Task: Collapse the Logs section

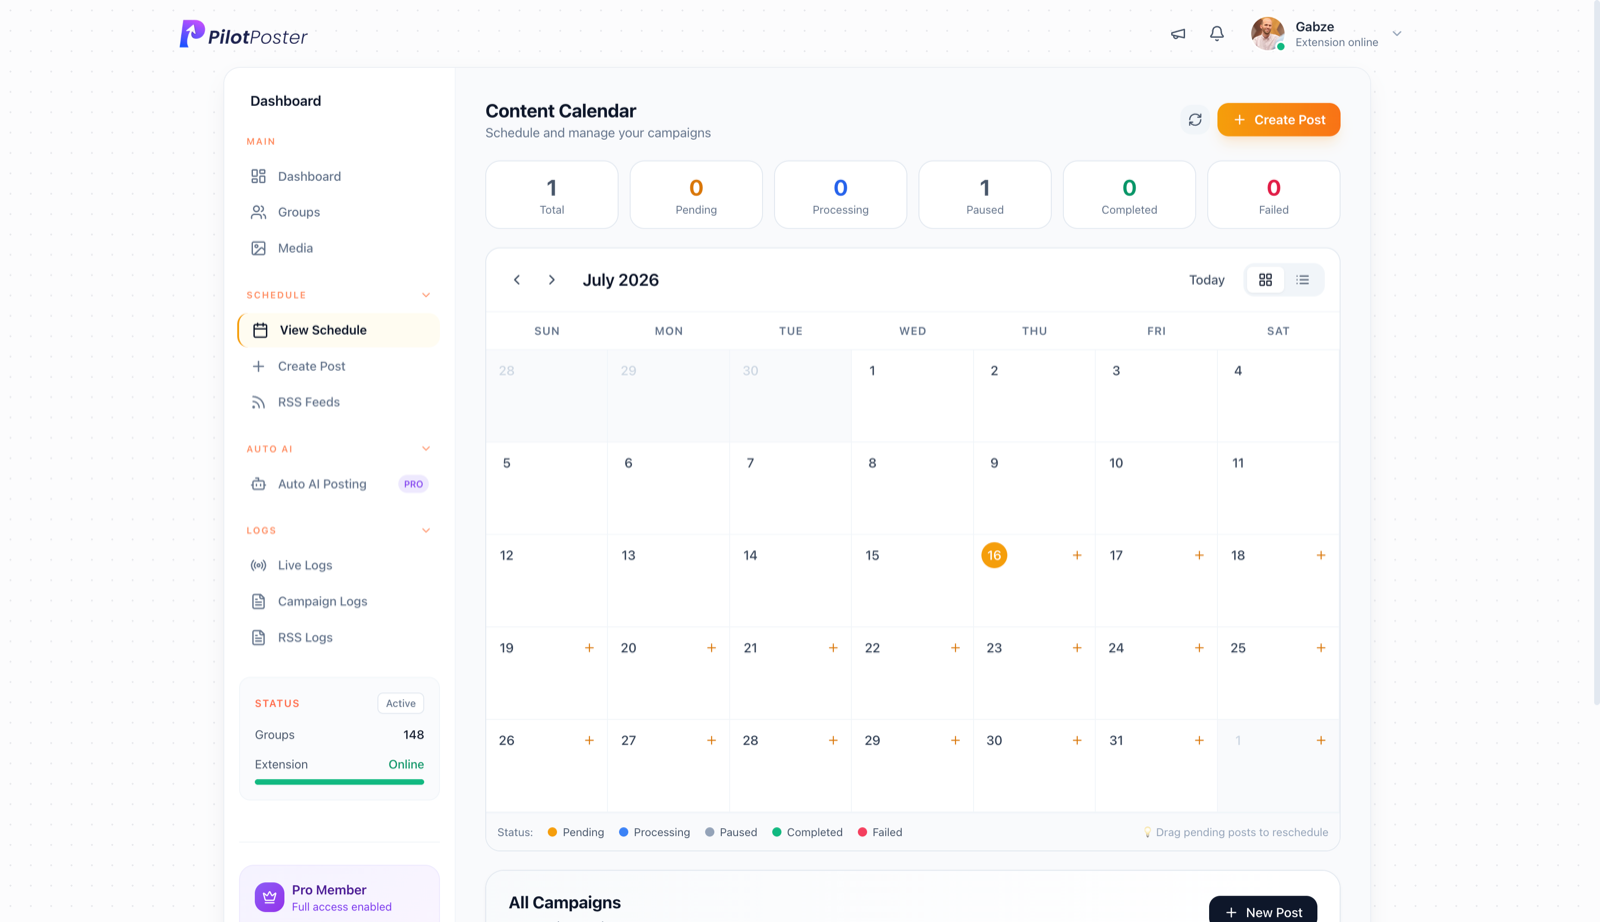Action: [426, 531]
